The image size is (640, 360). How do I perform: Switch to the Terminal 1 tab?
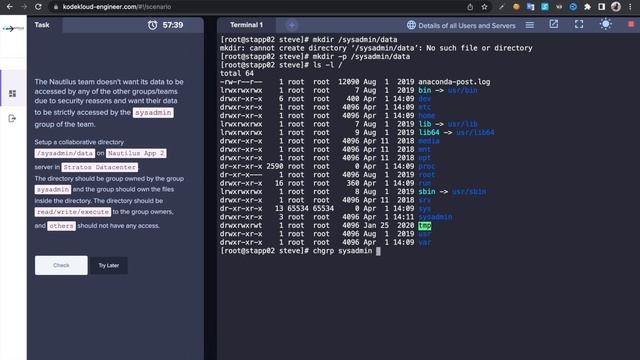(x=247, y=25)
